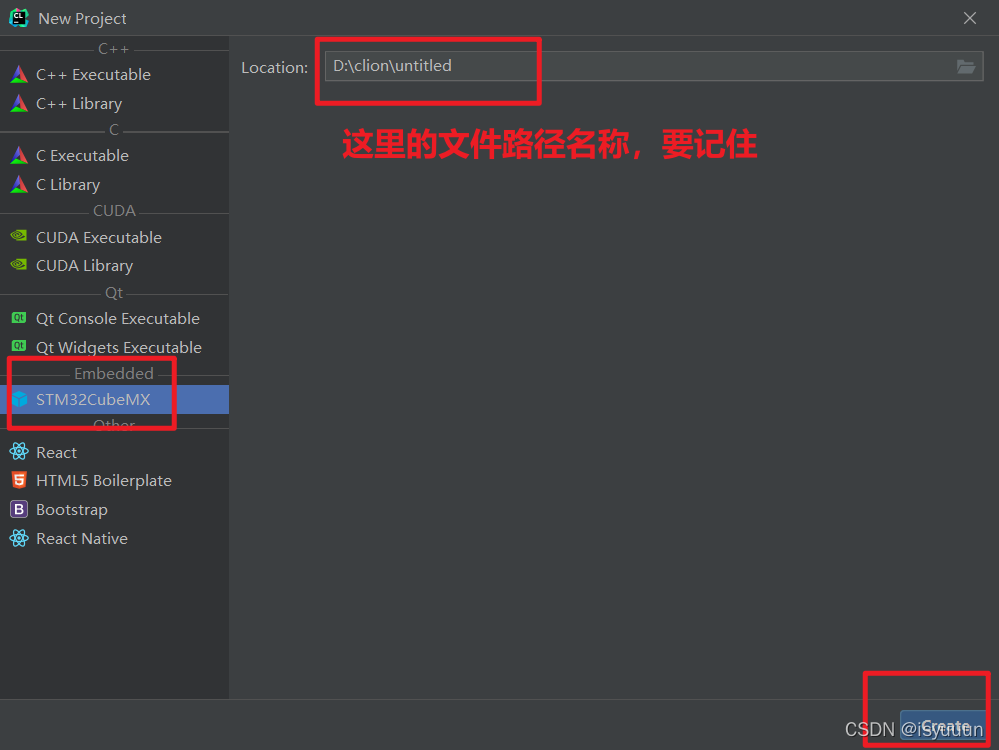The height and width of the screenshot is (750, 999).
Task: Choose the React project template
Action: (115, 452)
